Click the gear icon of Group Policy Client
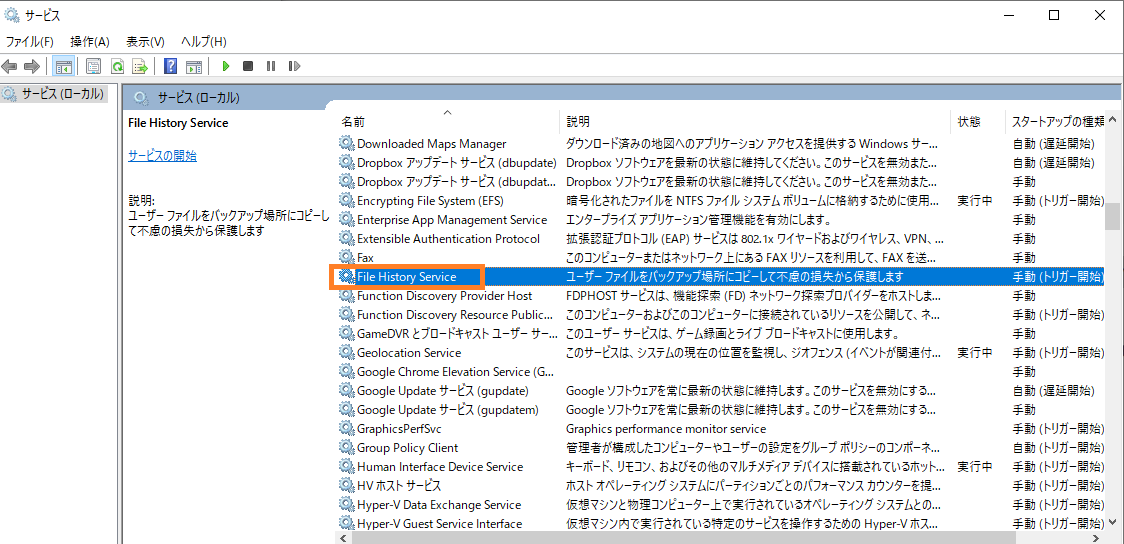 347,447
